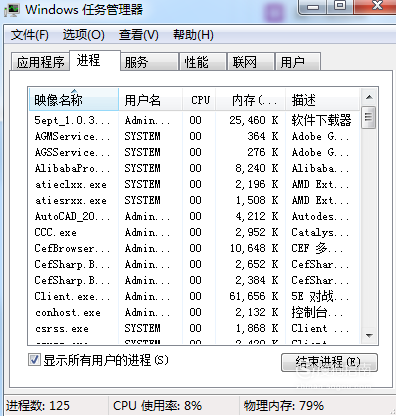Click the Autodes... description cell

(320, 216)
